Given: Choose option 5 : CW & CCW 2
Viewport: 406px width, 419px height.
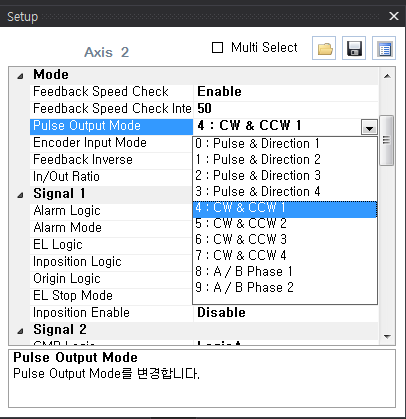Looking at the screenshot, I should pyautogui.click(x=285, y=223).
